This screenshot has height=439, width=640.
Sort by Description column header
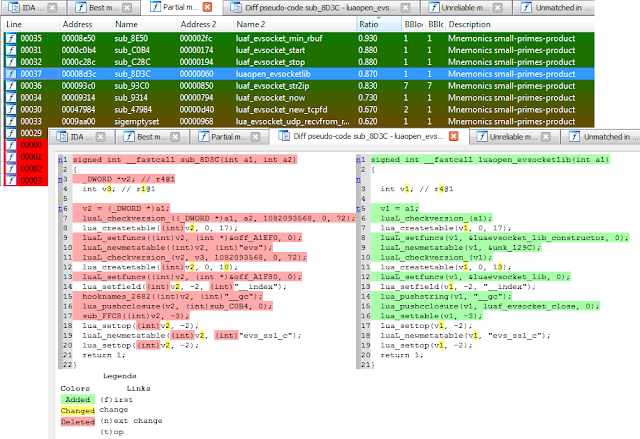pyautogui.click(x=520, y=24)
